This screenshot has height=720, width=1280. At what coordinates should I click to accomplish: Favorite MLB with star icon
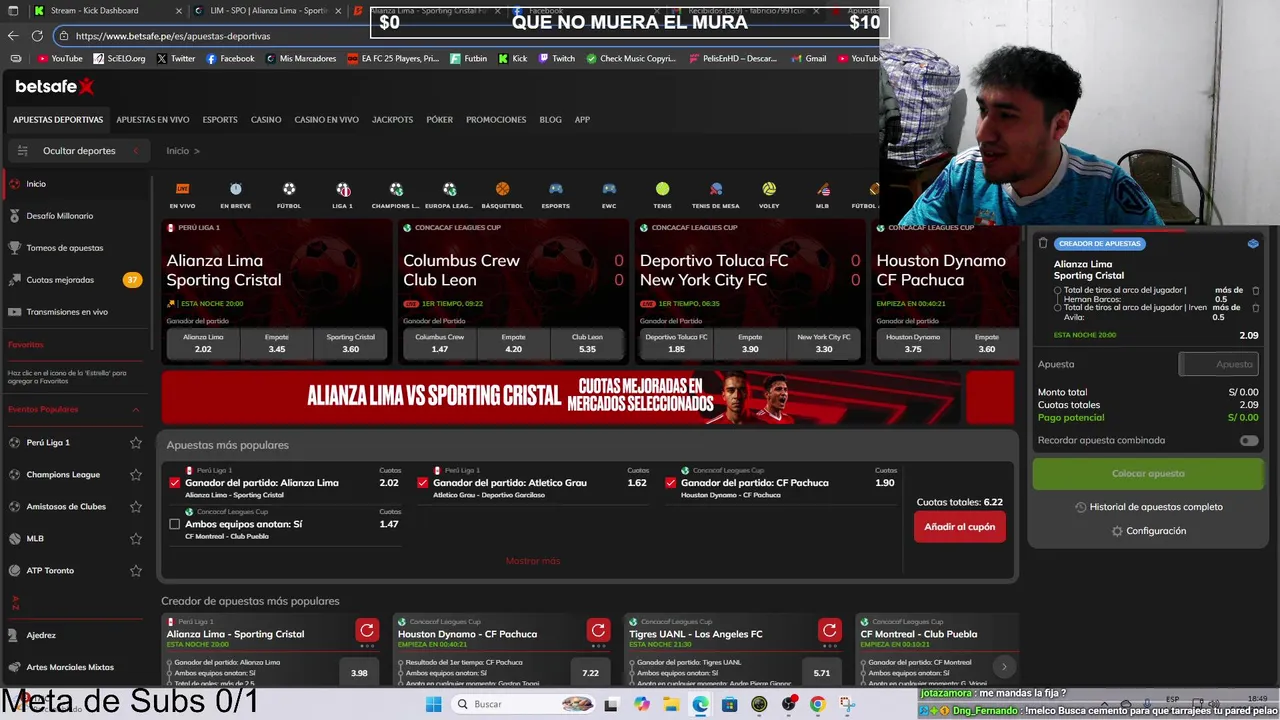135,538
